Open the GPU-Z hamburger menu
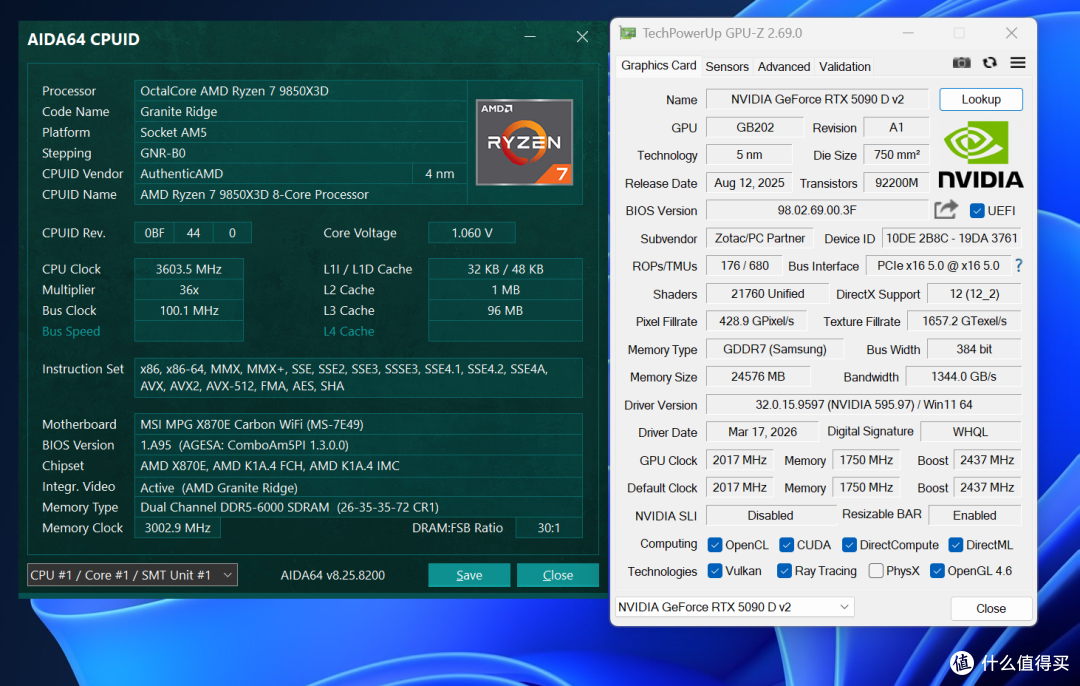This screenshot has width=1080, height=686. 1018,63
